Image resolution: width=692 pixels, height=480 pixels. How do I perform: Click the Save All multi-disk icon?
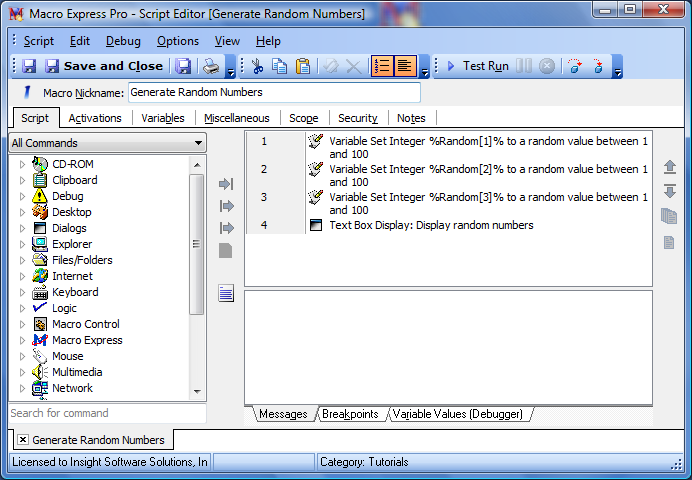tap(183, 66)
